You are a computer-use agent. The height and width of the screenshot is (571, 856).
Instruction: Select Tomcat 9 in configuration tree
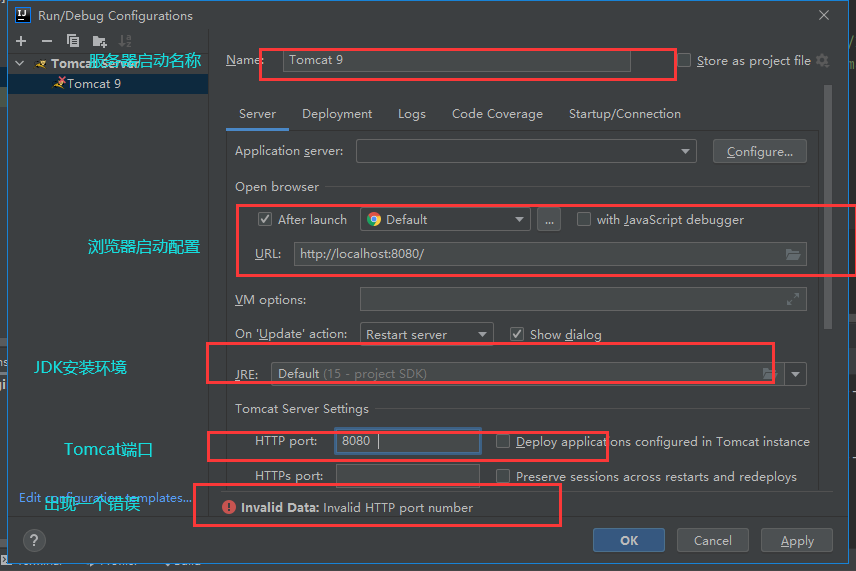pos(108,84)
